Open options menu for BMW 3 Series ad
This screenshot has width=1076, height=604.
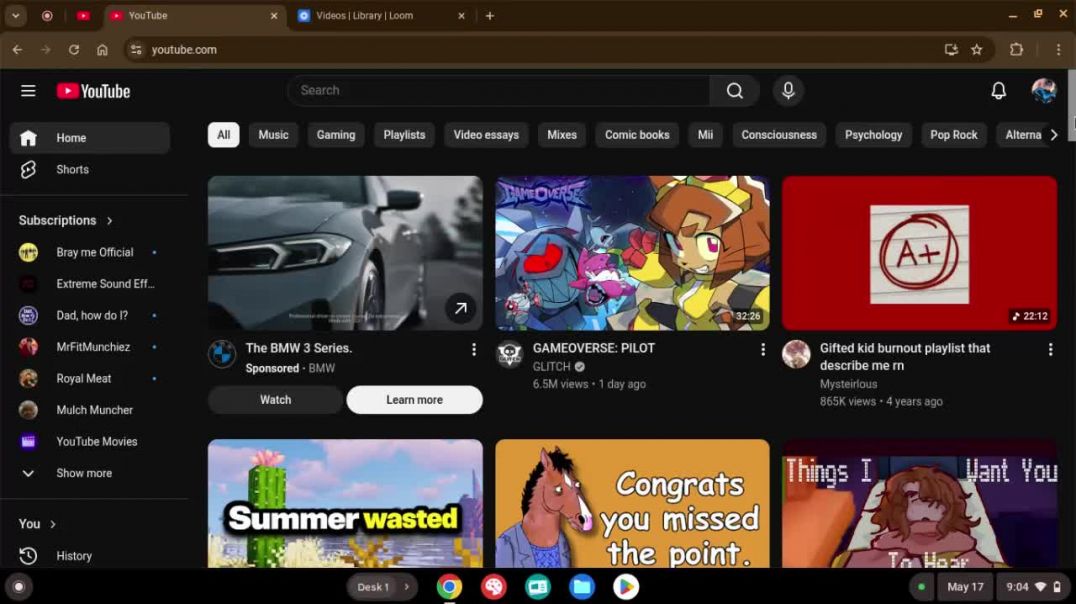pos(473,350)
